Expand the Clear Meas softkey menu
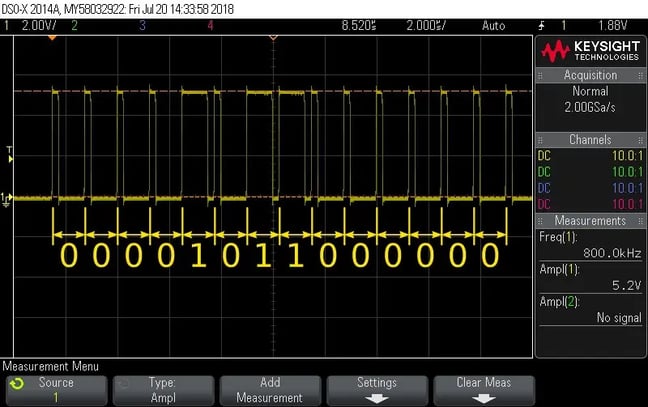648x407 pixels. click(484, 390)
